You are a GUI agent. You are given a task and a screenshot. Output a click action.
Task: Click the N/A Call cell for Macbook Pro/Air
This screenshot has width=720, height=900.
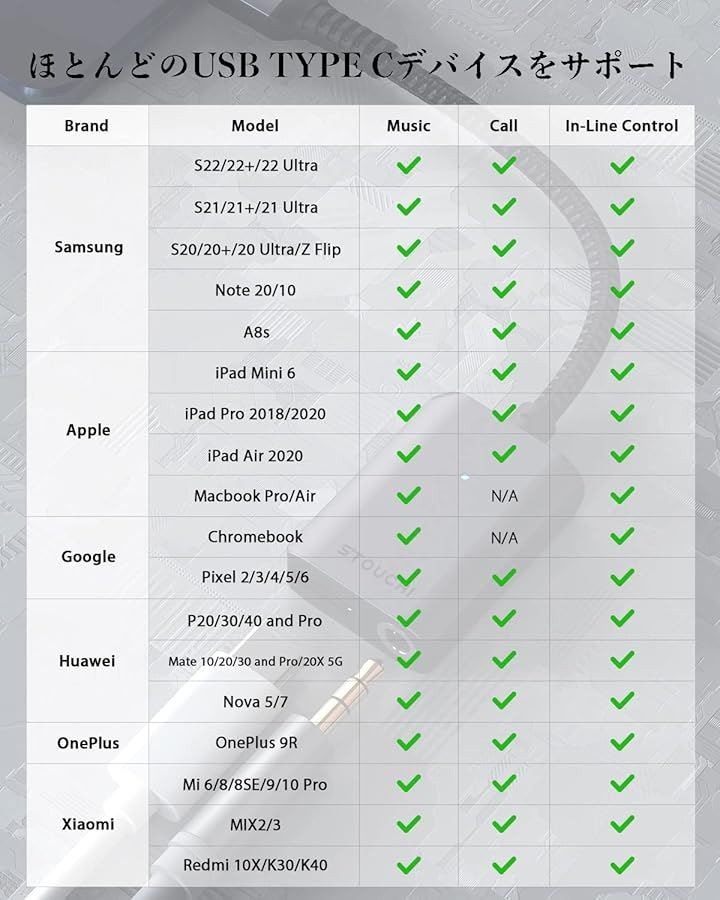504,496
